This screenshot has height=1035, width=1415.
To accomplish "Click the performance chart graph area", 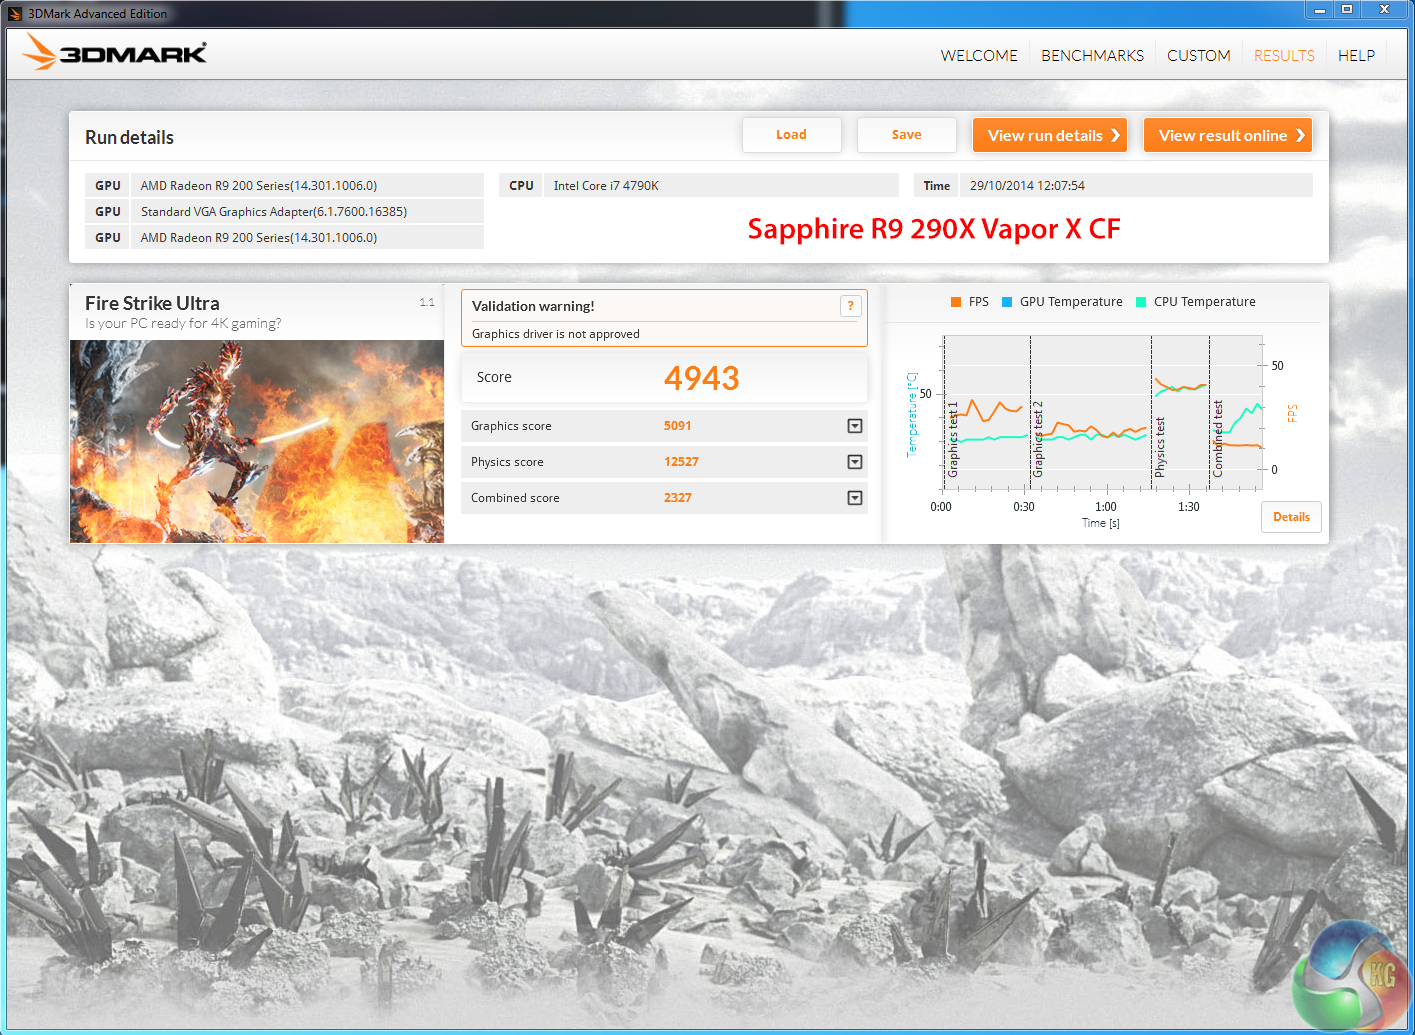I will [x=1101, y=413].
